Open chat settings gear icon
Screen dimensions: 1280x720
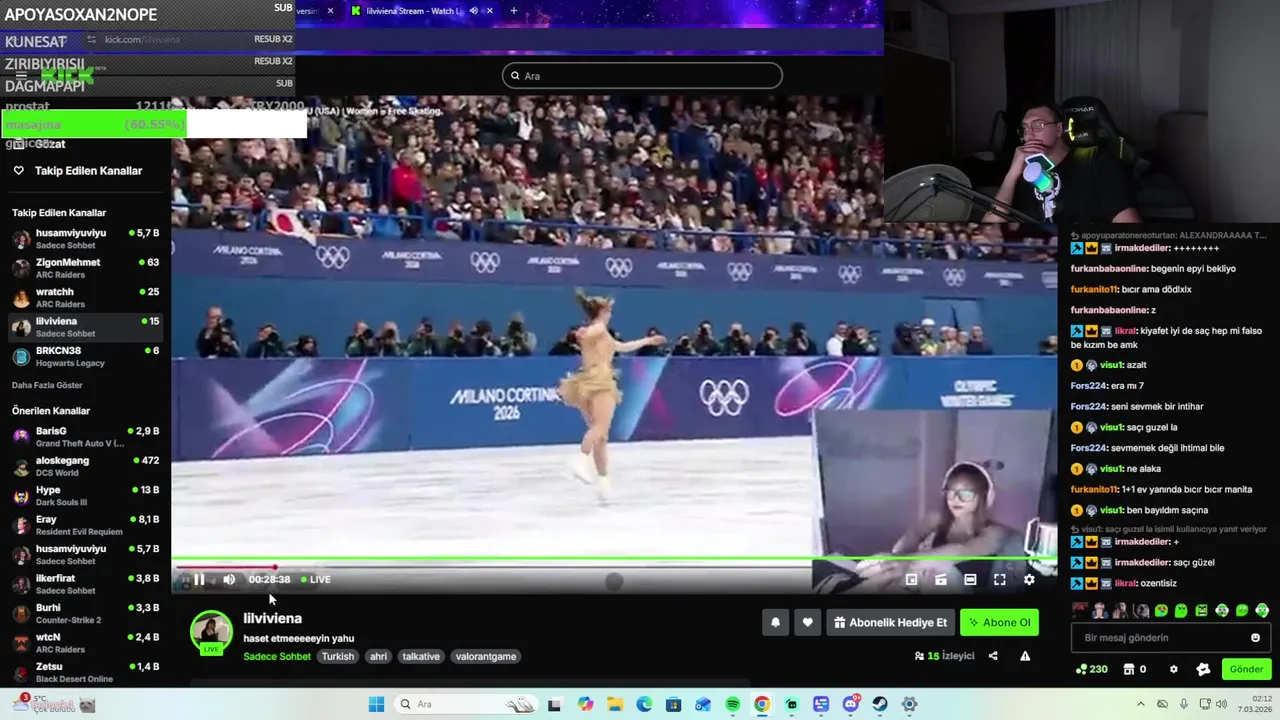point(1174,669)
